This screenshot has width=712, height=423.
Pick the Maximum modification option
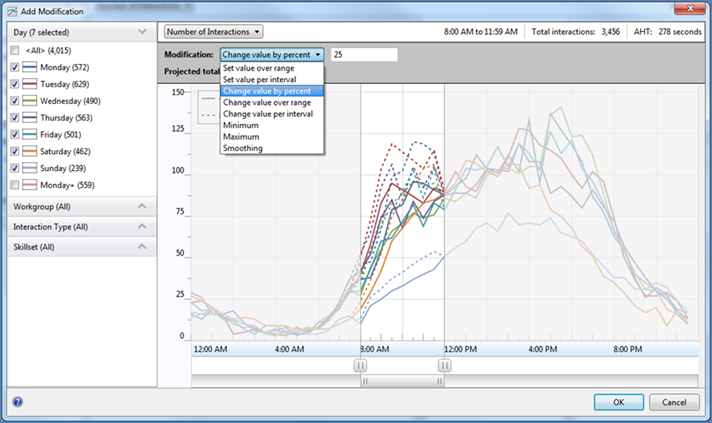click(242, 137)
